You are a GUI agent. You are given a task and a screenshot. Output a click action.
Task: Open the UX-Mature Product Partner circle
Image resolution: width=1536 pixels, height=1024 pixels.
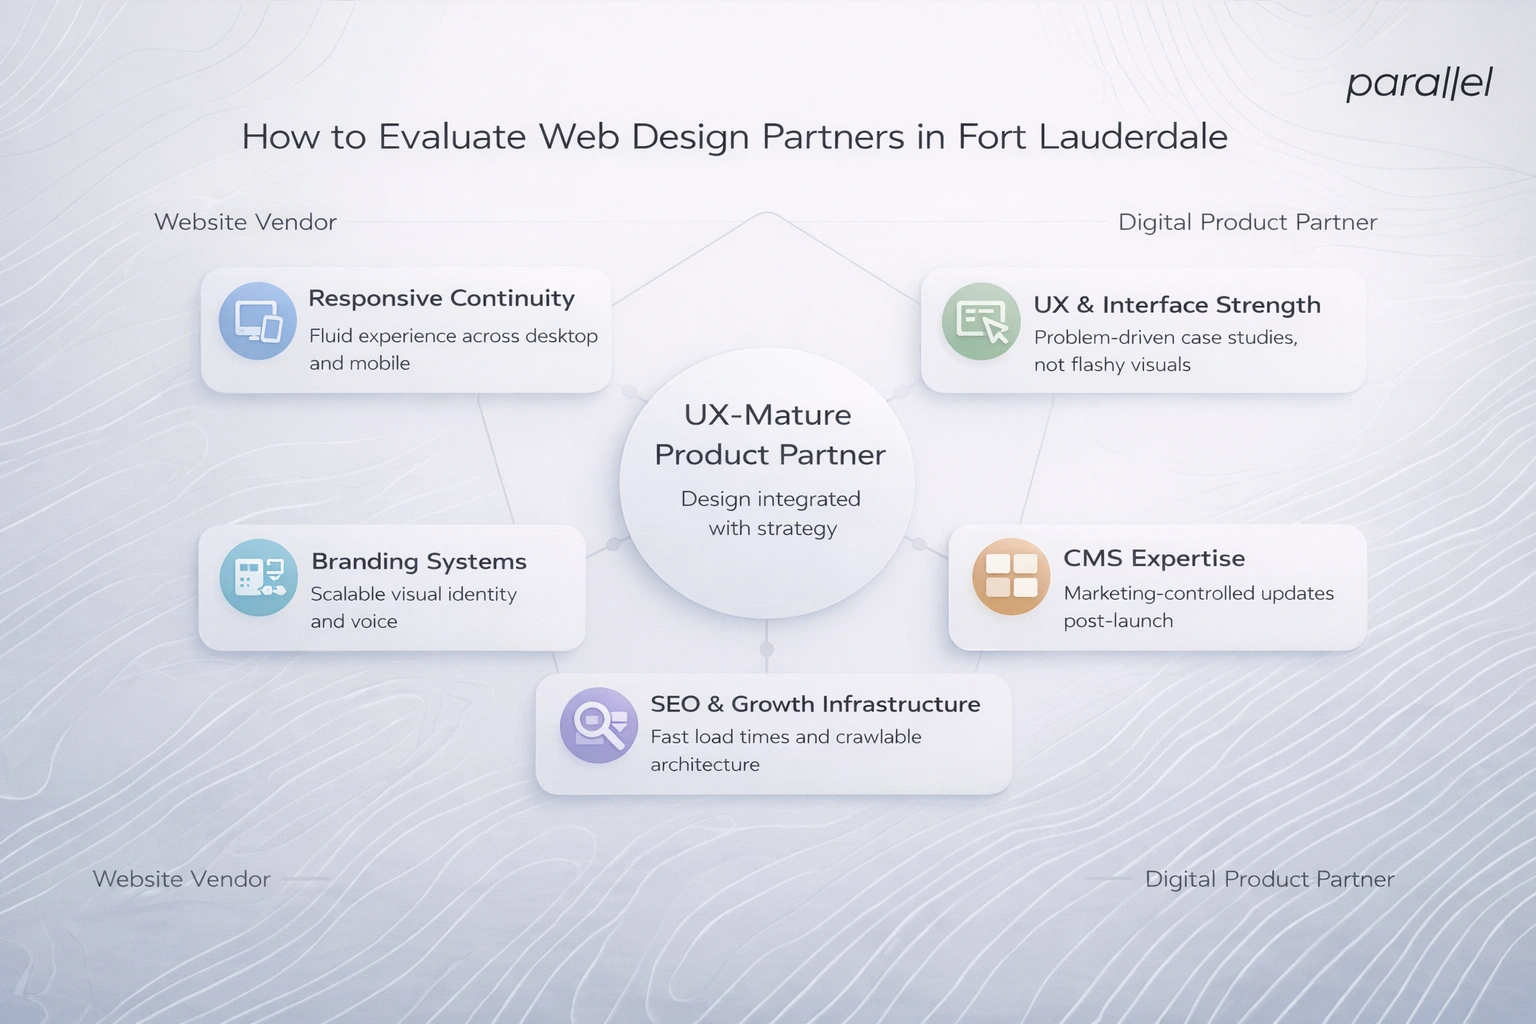[768, 470]
